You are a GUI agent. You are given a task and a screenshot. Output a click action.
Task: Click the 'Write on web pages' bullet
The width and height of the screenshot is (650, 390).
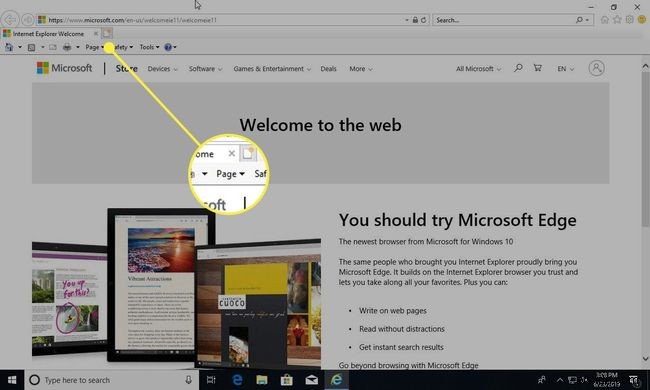click(x=393, y=310)
